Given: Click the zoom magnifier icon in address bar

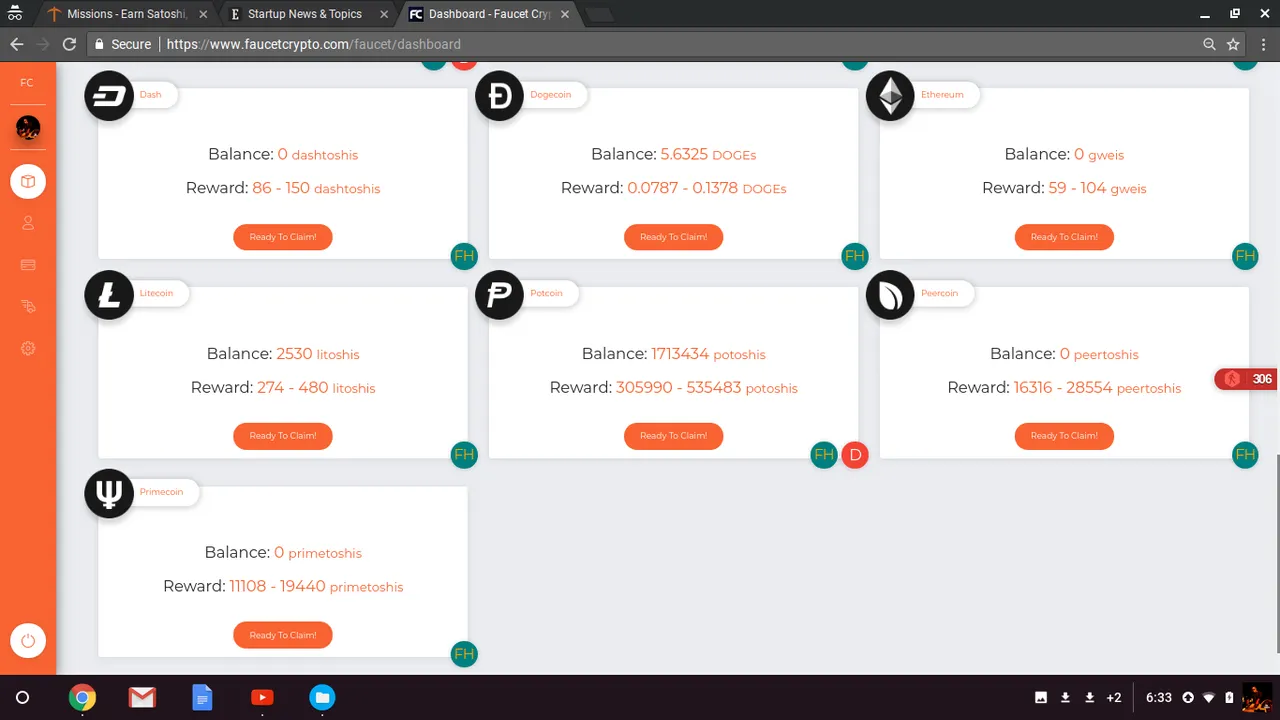Looking at the screenshot, I should (x=1209, y=44).
